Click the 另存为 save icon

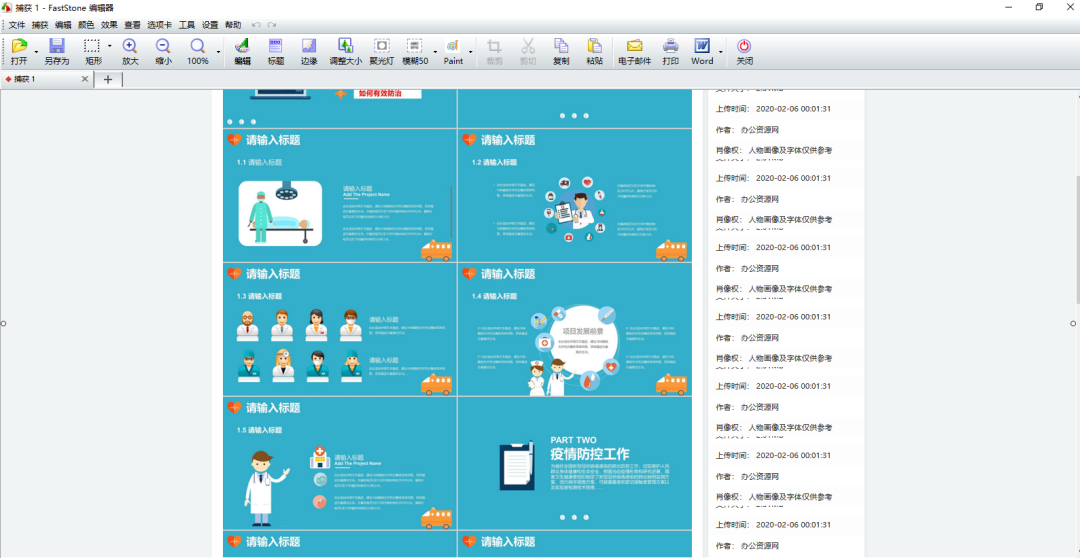pos(56,52)
